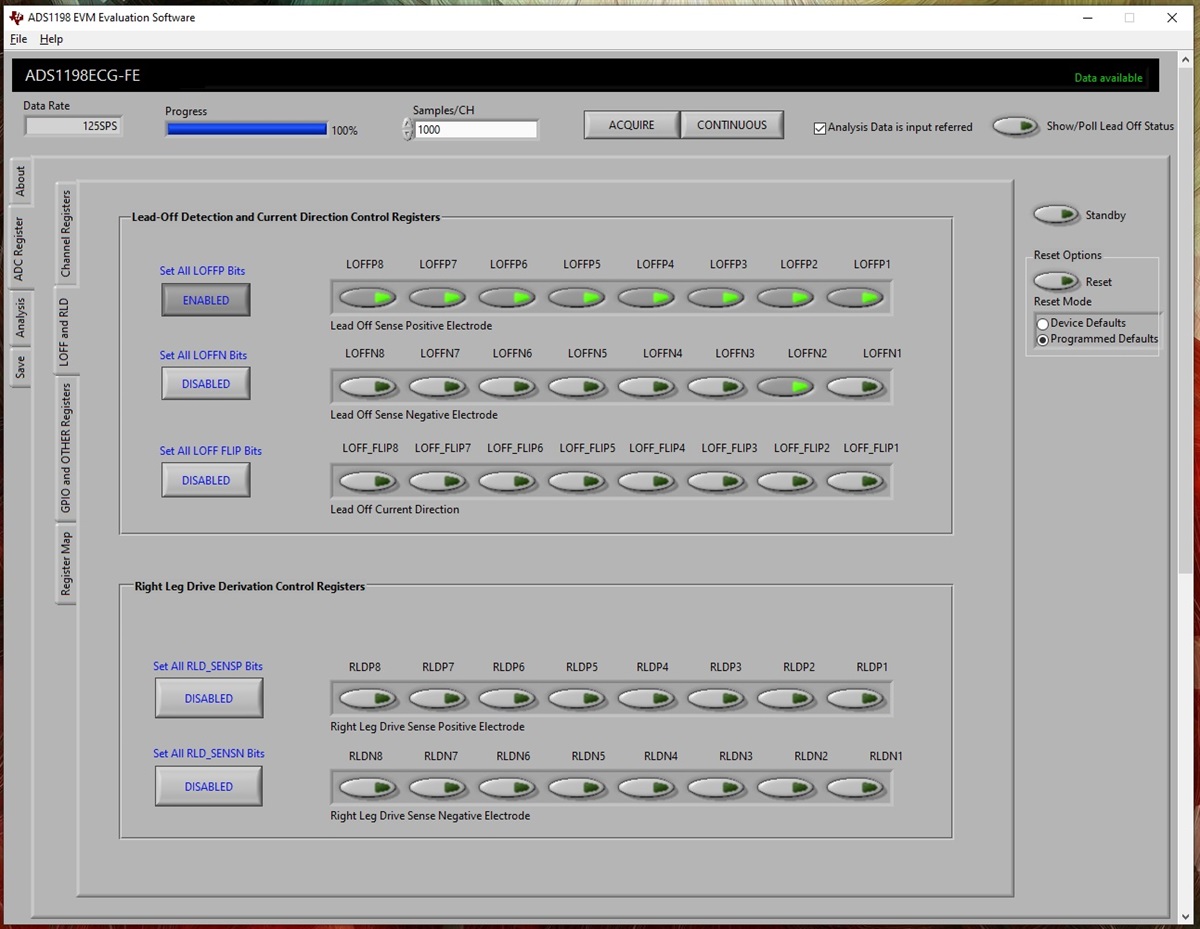Toggle the LOFF_FLIP6 current direction switch

click(507, 481)
